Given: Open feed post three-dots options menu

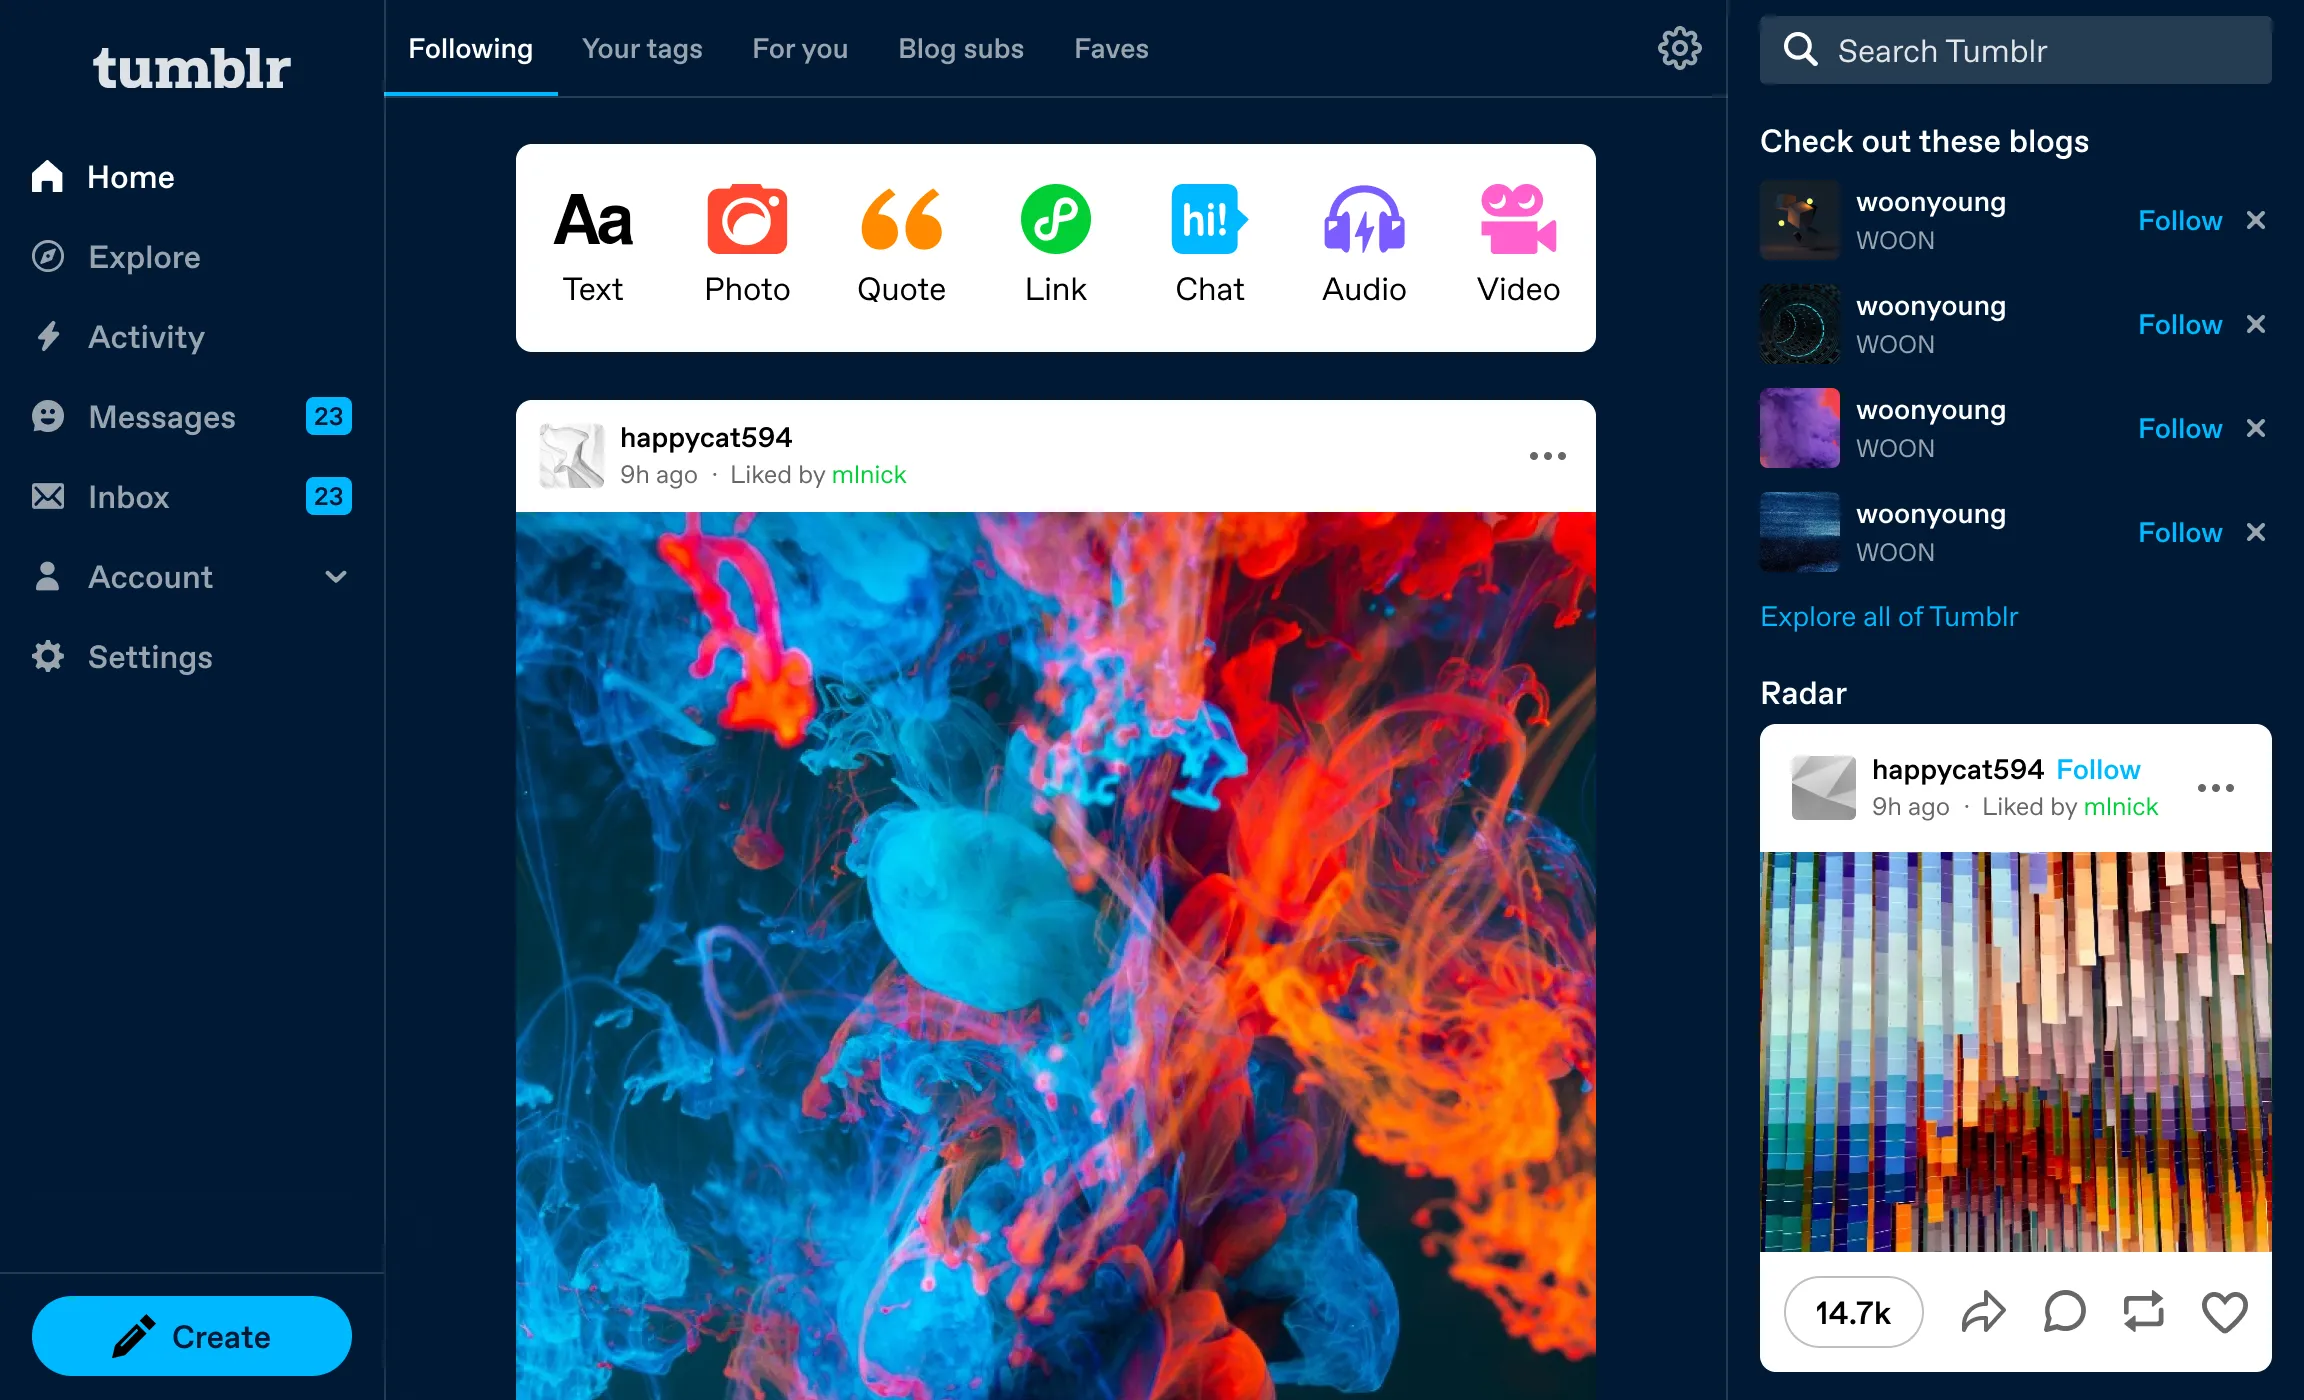Looking at the screenshot, I should click(1548, 456).
